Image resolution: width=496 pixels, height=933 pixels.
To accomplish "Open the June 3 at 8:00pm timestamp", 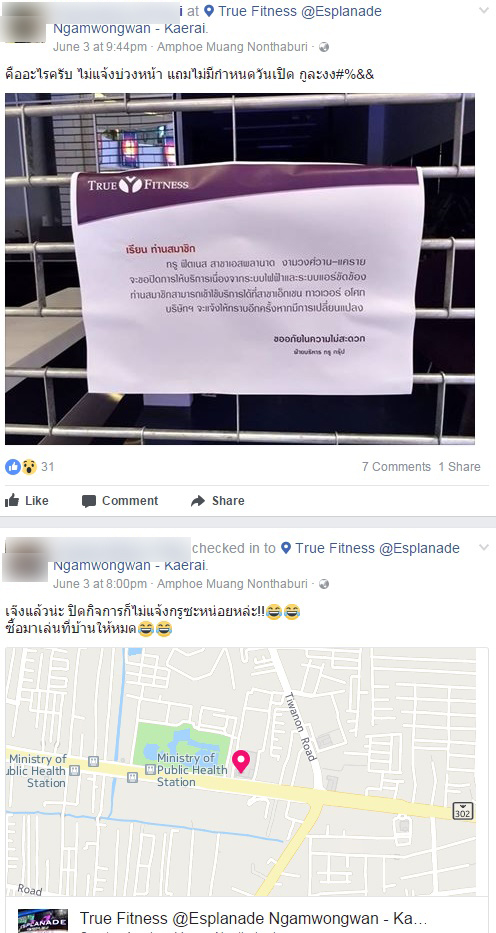I will coord(100,584).
